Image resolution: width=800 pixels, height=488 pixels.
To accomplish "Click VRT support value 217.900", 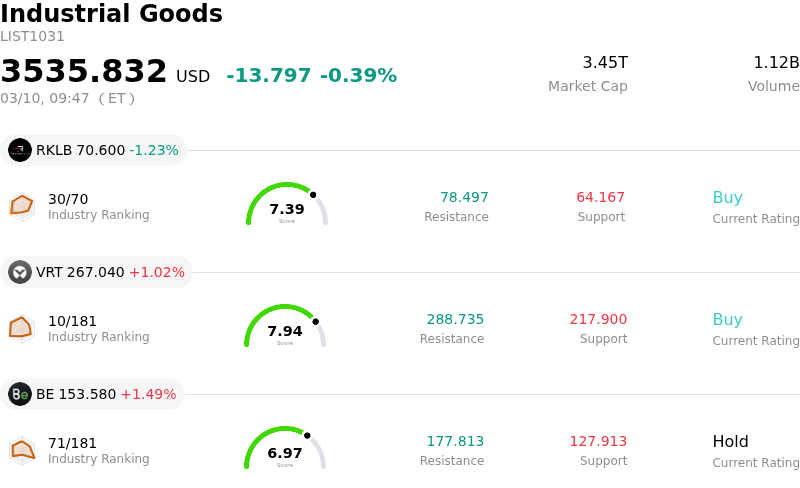I will tap(598, 320).
